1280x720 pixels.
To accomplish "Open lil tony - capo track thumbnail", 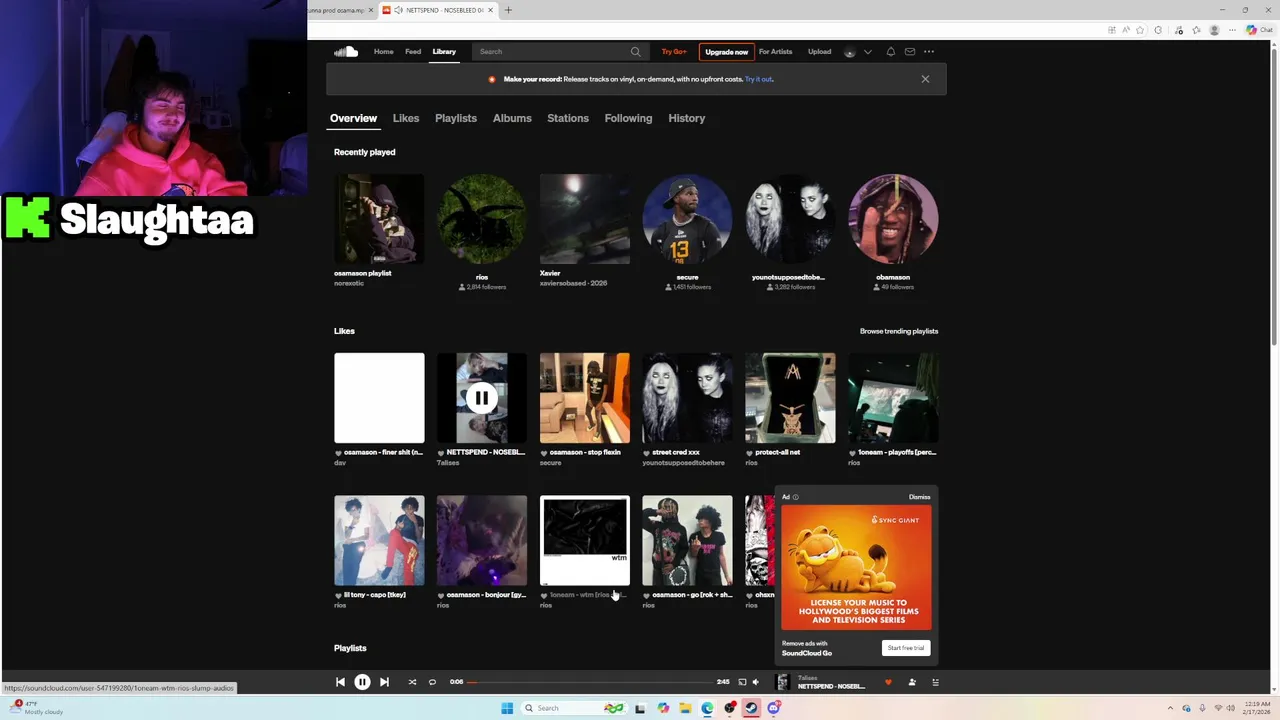I will click(379, 541).
